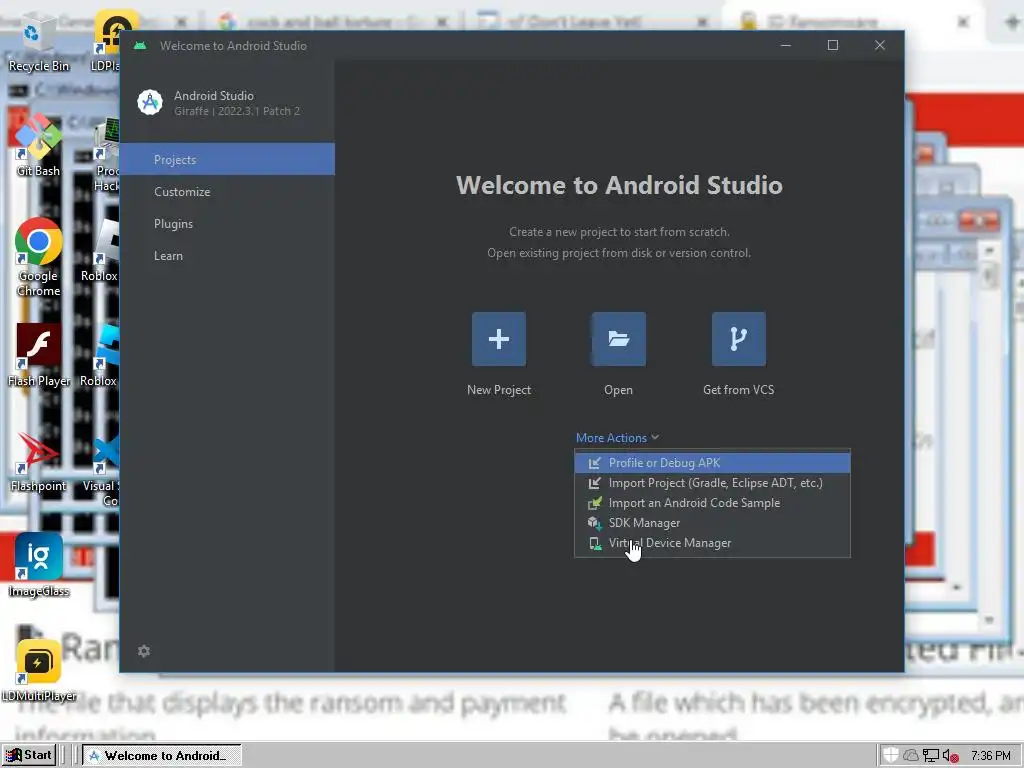Click the Profile or Debug APK icon
This screenshot has height=768, width=1024.
pyautogui.click(x=594, y=463)
